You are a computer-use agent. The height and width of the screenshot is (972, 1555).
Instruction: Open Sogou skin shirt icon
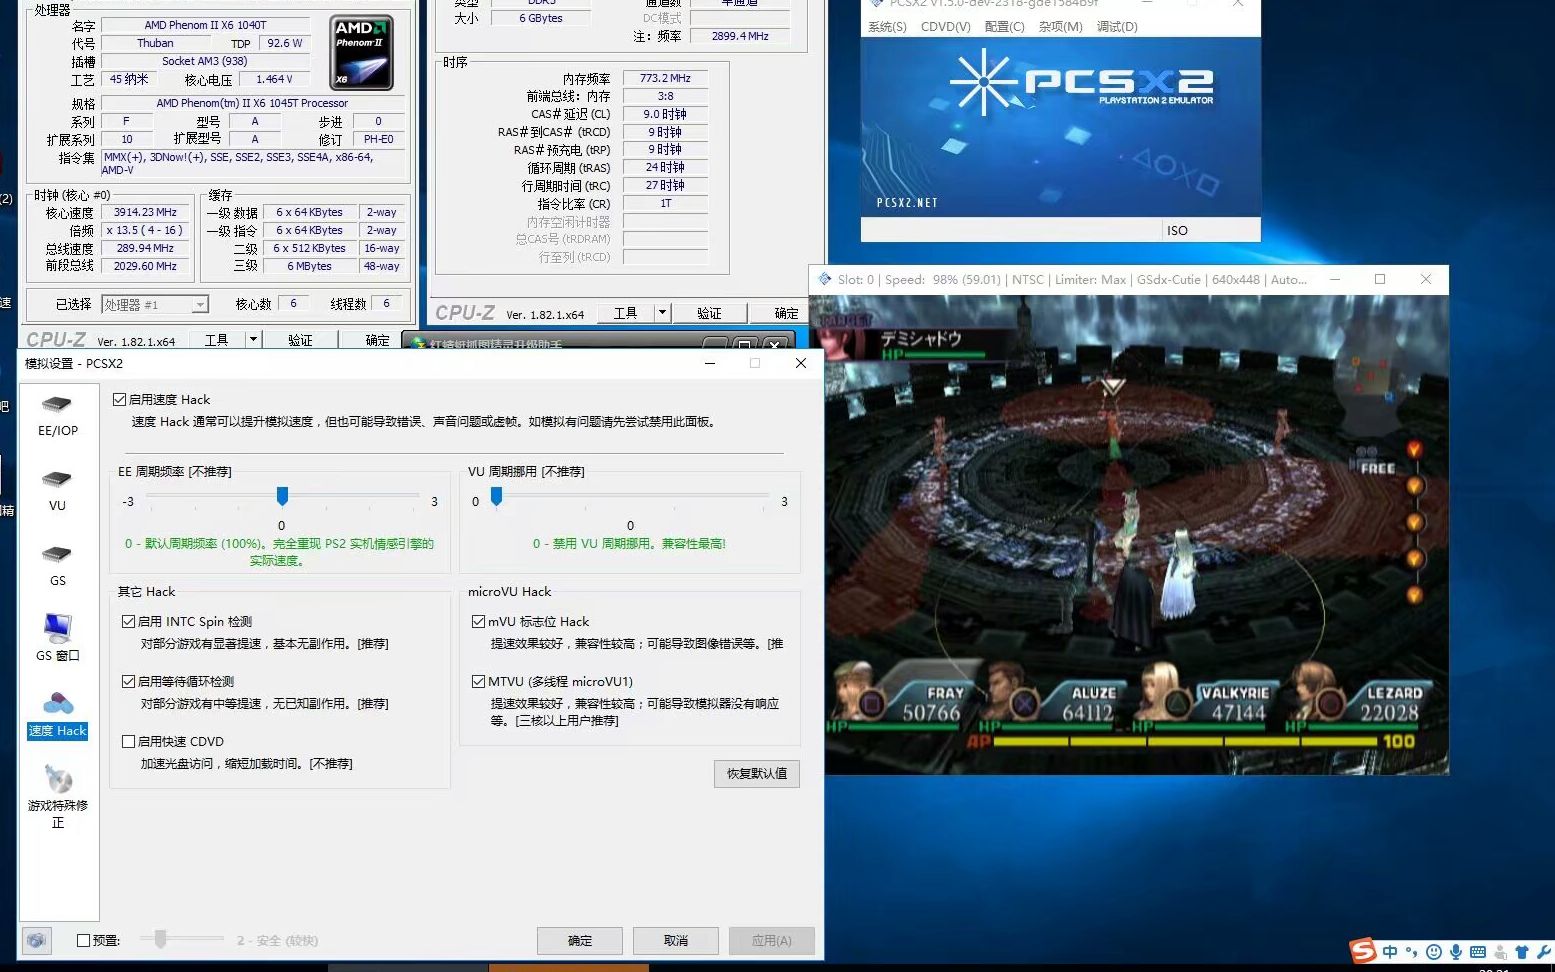point(1522,952)
